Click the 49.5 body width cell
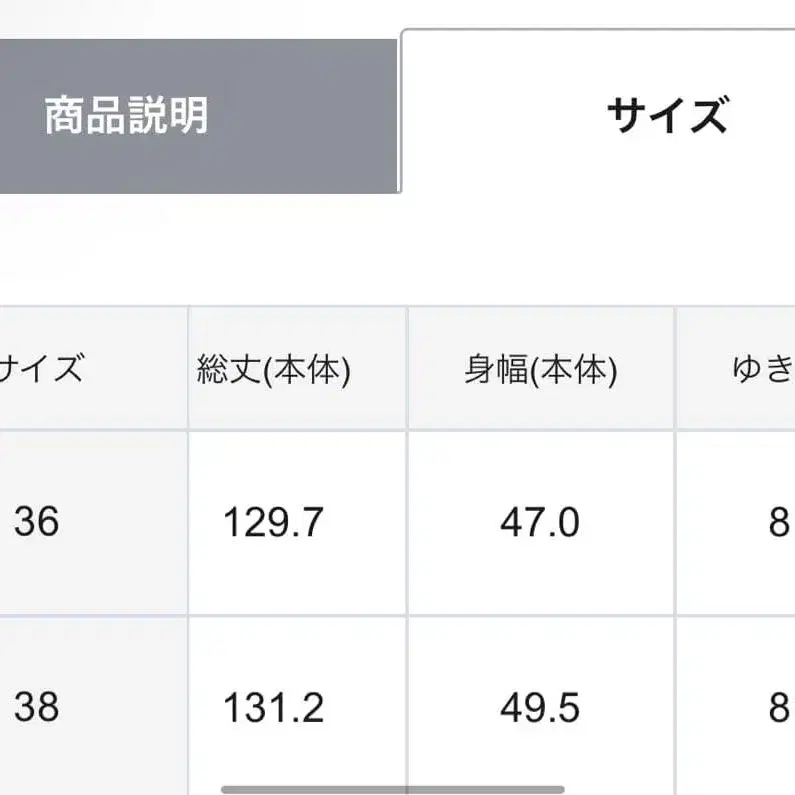The image size is (795, 795). tap(540, 708)
